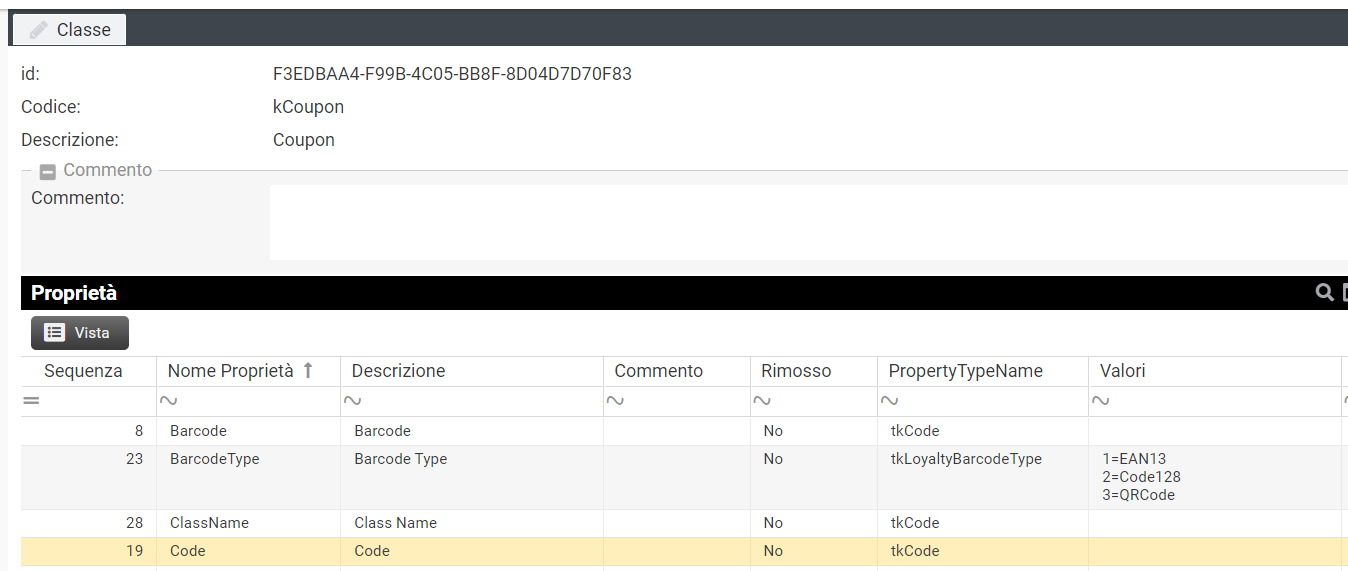Open filter operator for Valori column

1100,401
